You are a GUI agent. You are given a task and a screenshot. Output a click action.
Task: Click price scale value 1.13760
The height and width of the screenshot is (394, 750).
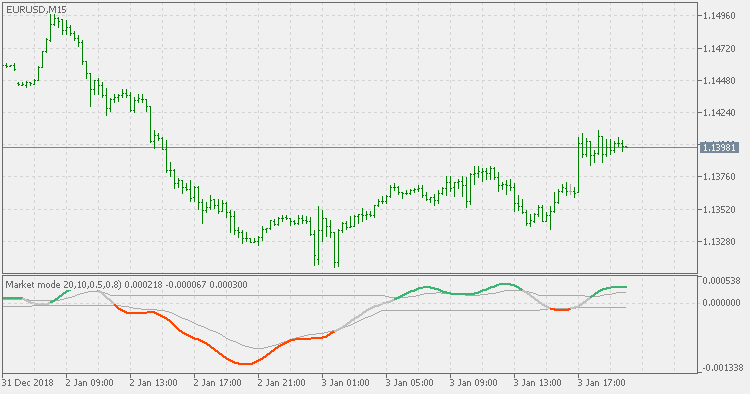pyautogui.click(x=719, y=177)
